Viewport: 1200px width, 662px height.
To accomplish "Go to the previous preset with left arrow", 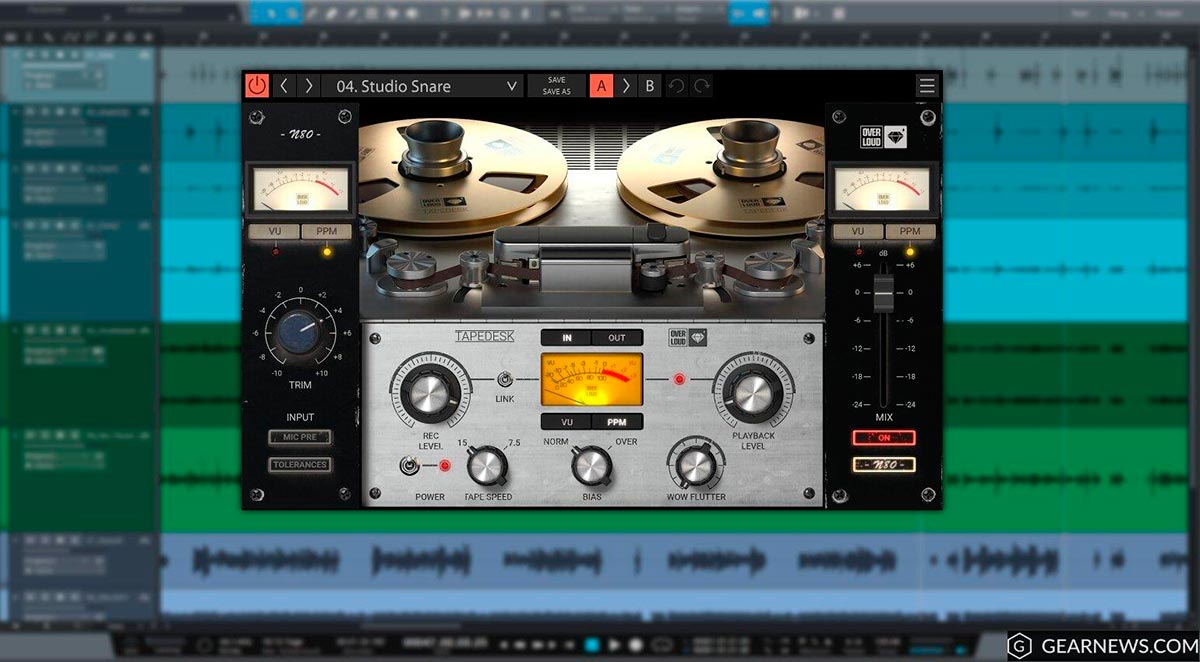I will (284, 86).
